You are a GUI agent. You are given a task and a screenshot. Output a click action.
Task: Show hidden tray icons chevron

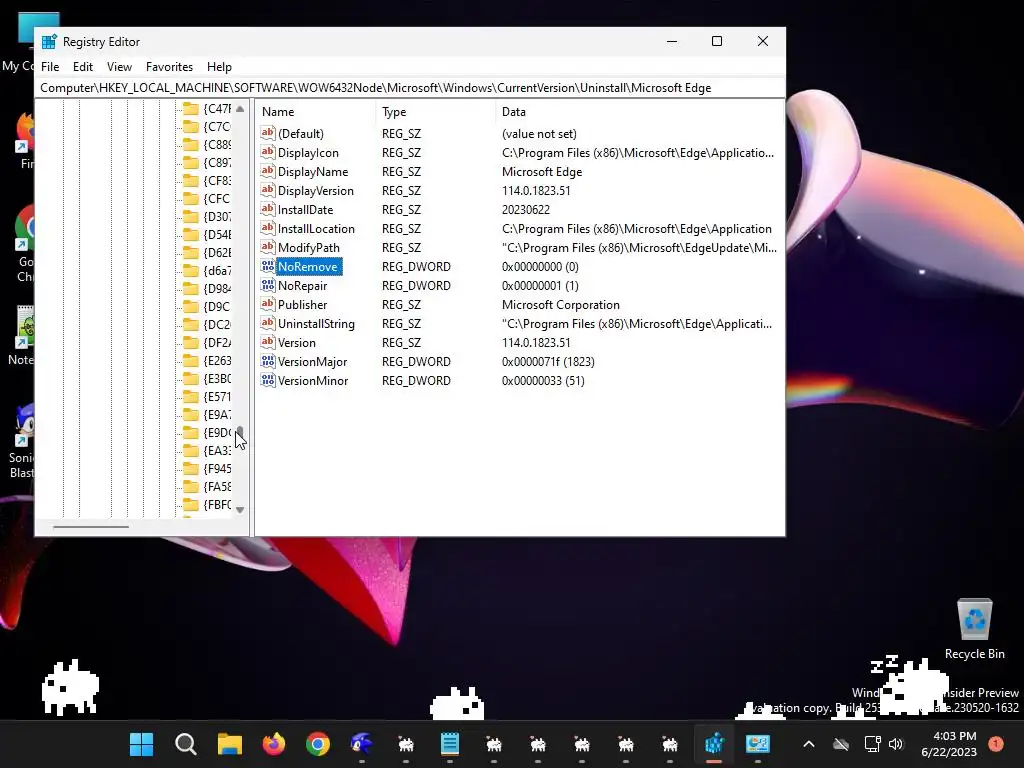click(x=808, y=744)
